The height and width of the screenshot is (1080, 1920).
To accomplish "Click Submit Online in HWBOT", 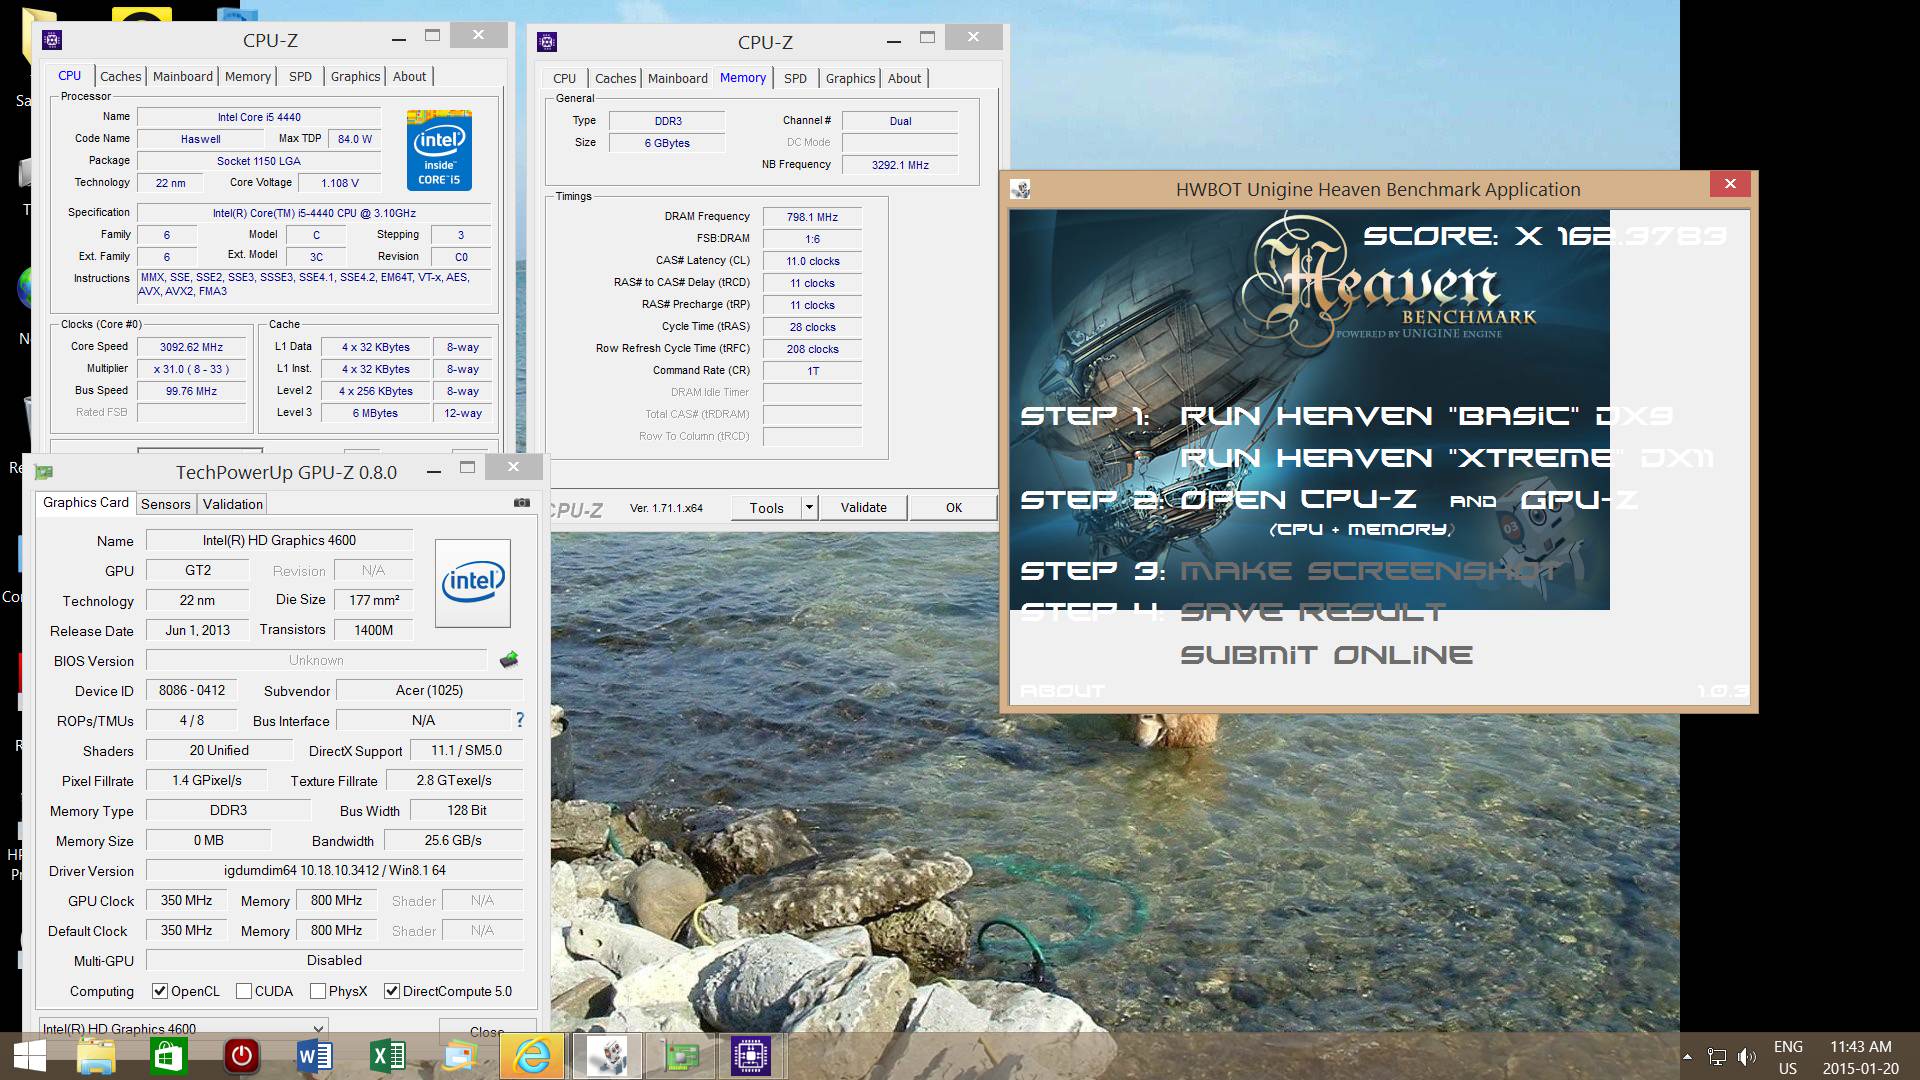I will click(x=1326, y=655).
